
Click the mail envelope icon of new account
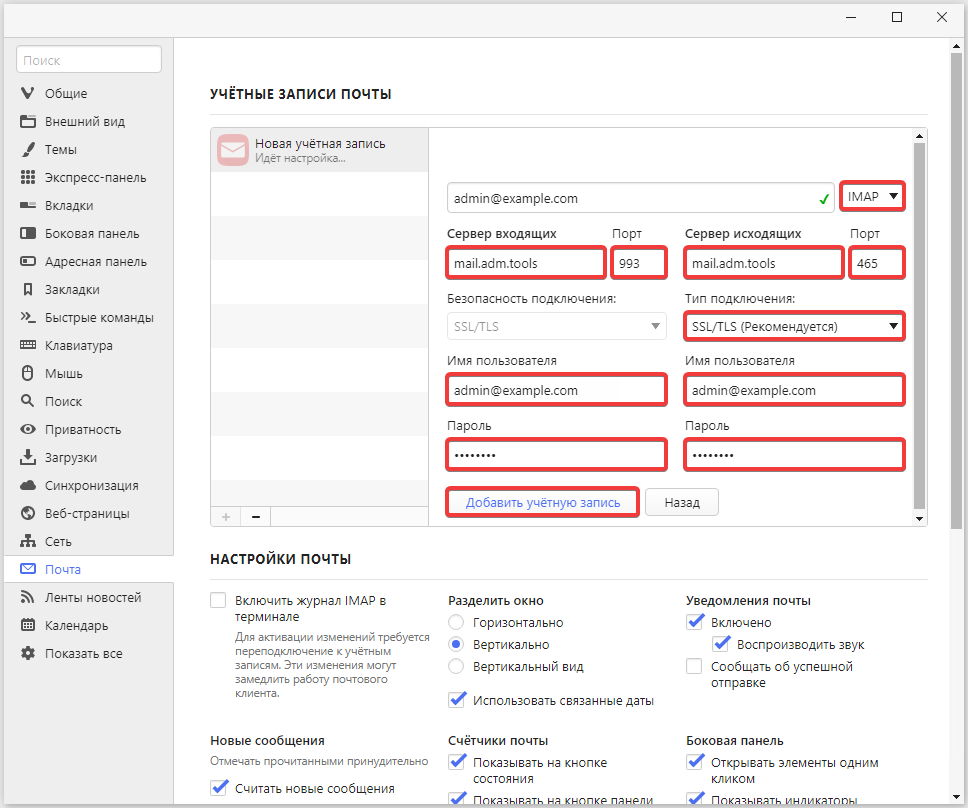(x=233, y=150)
